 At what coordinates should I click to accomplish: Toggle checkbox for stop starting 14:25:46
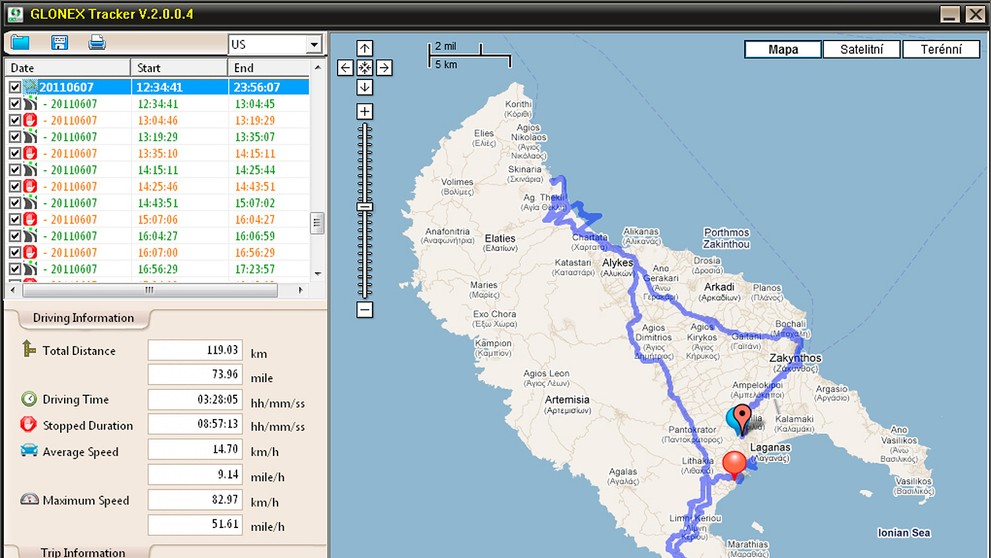(15, 186)
